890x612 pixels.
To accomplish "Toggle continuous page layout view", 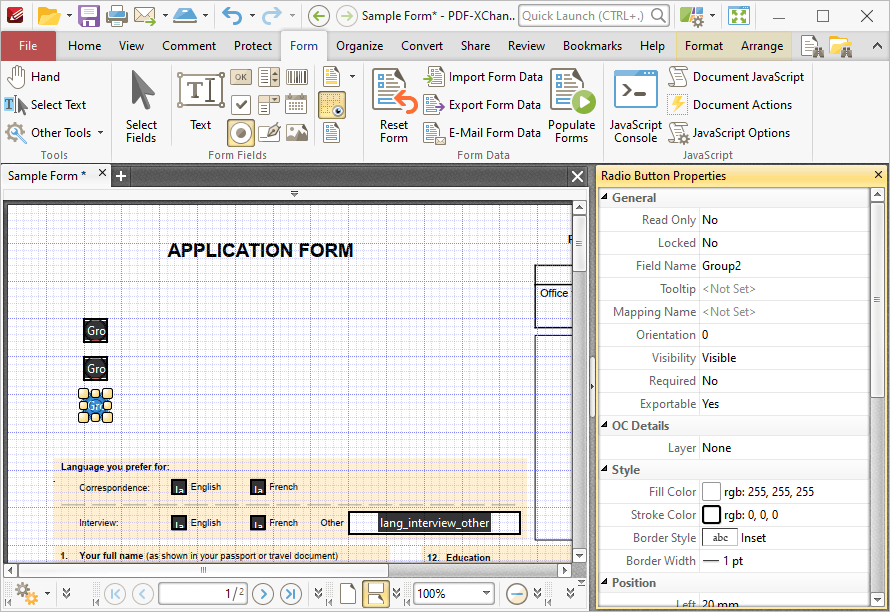I will click(x=375, y=594).
